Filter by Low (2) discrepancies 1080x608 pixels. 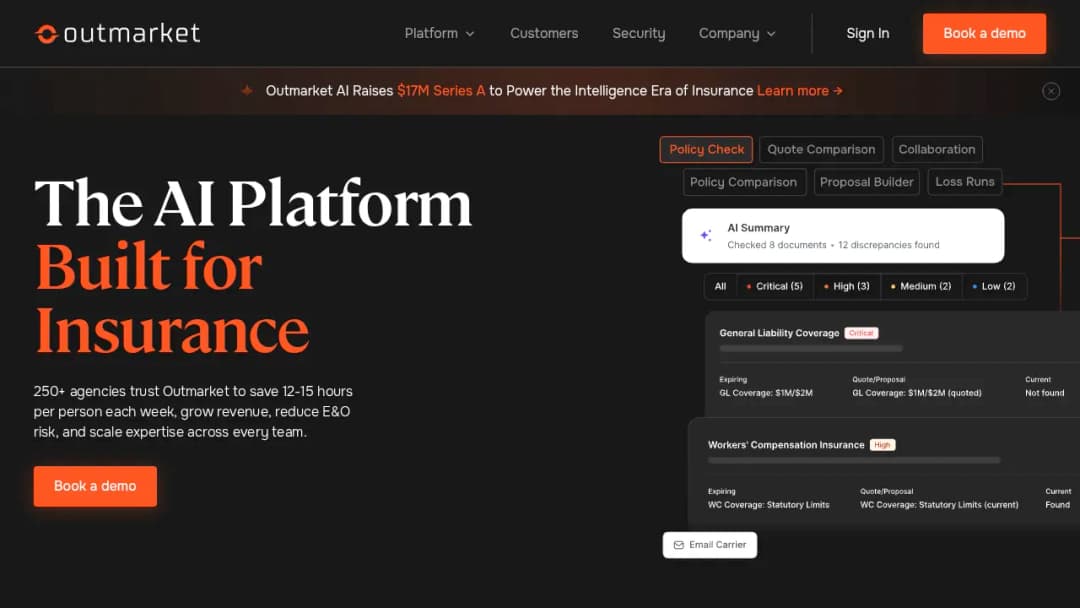[x=993, y=286]
